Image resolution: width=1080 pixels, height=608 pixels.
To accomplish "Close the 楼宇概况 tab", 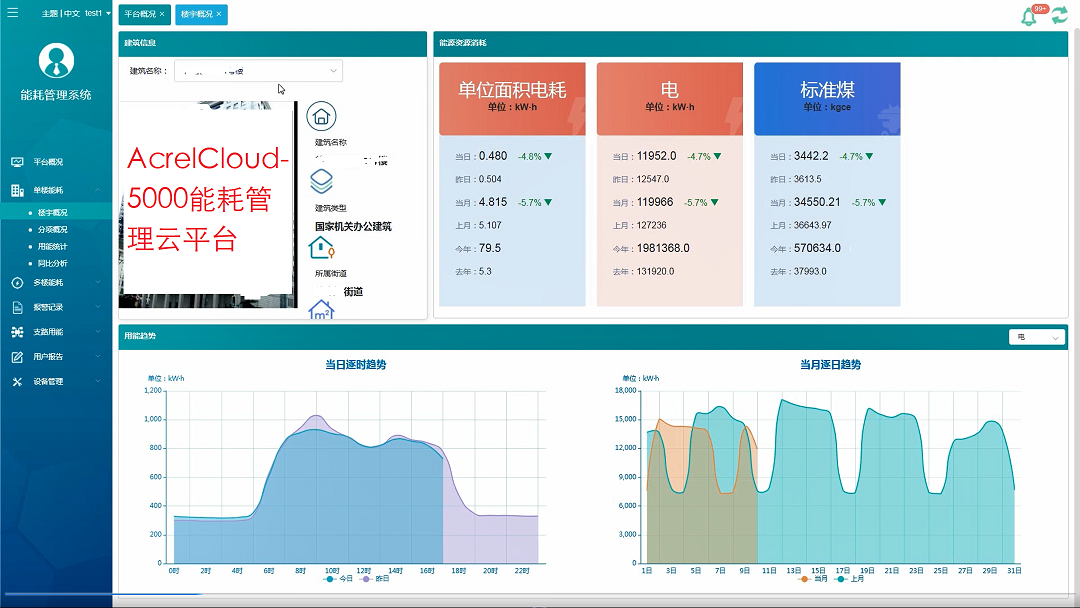I will point(219,14).
